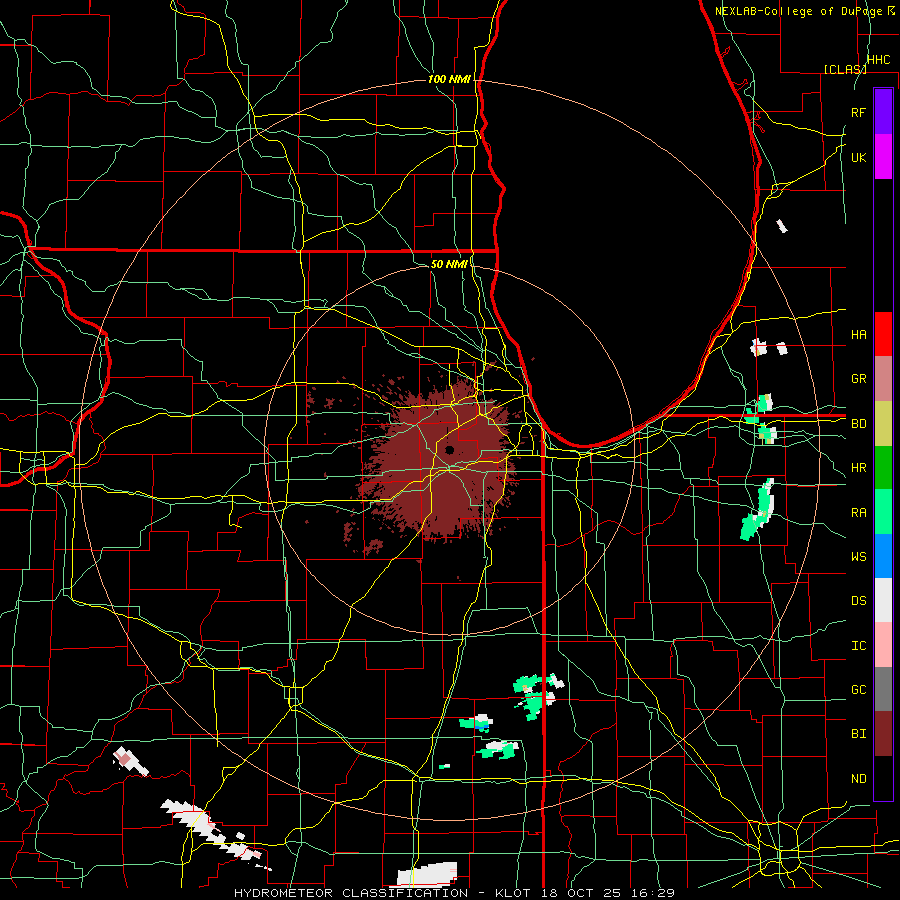Click the GC gray legend color block

[x=883, y=689]
